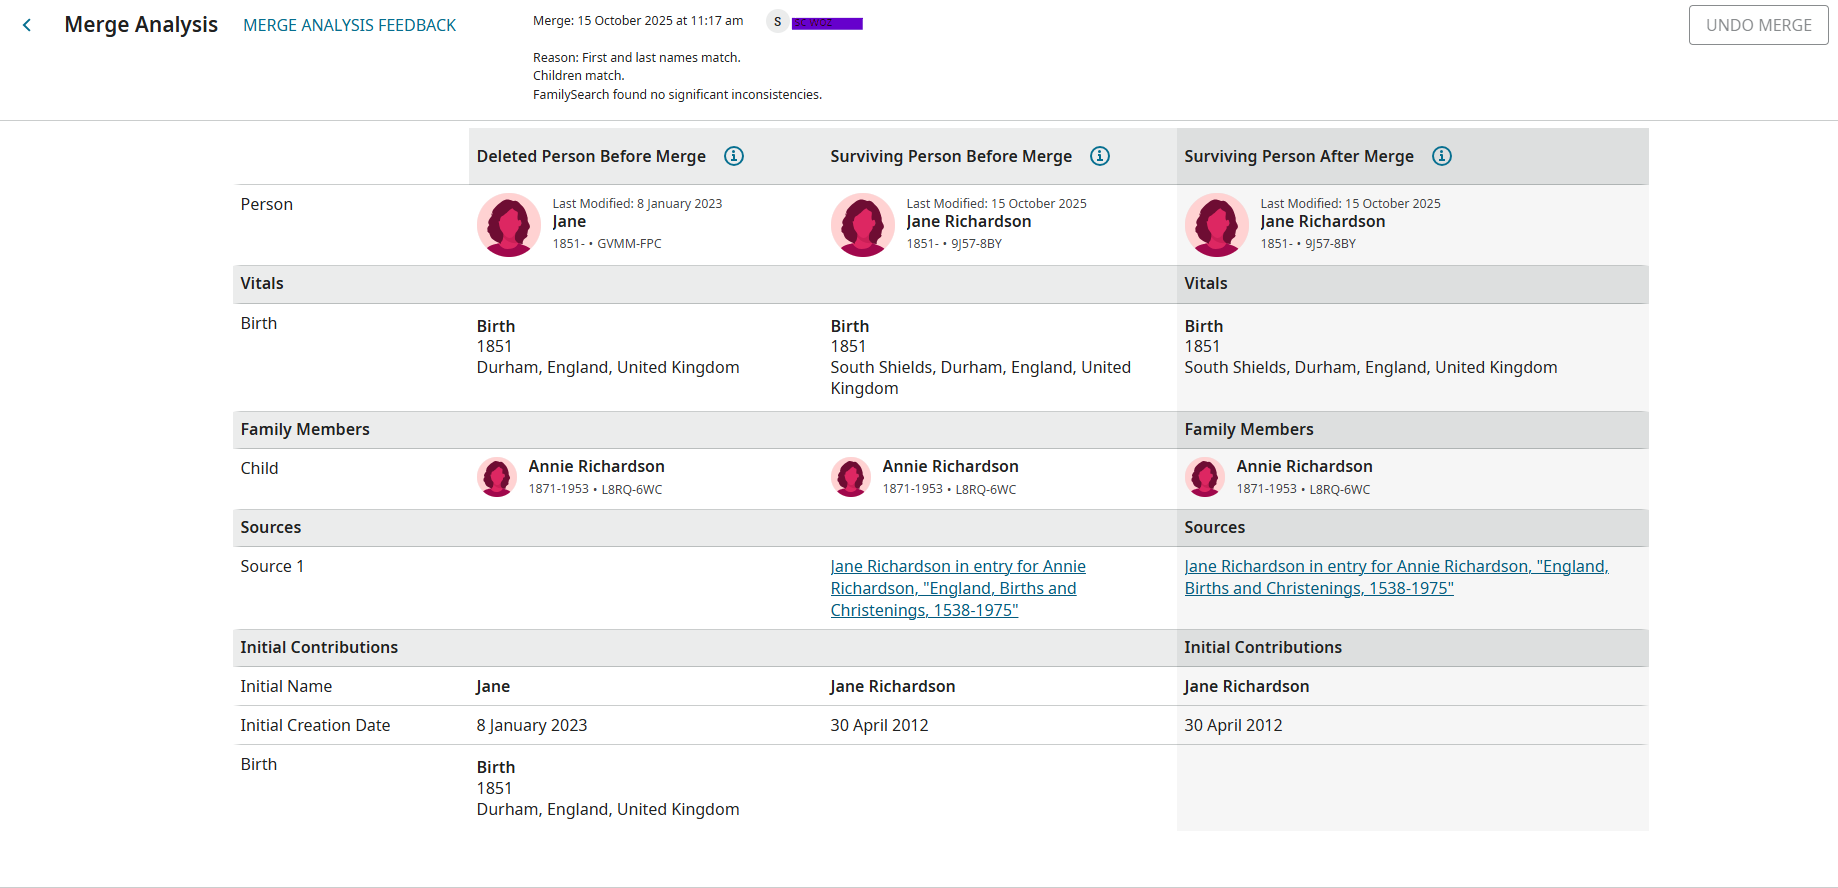Click Annie Richardson's portrait in the Surviving Person After Merge column

(1205, 477)
